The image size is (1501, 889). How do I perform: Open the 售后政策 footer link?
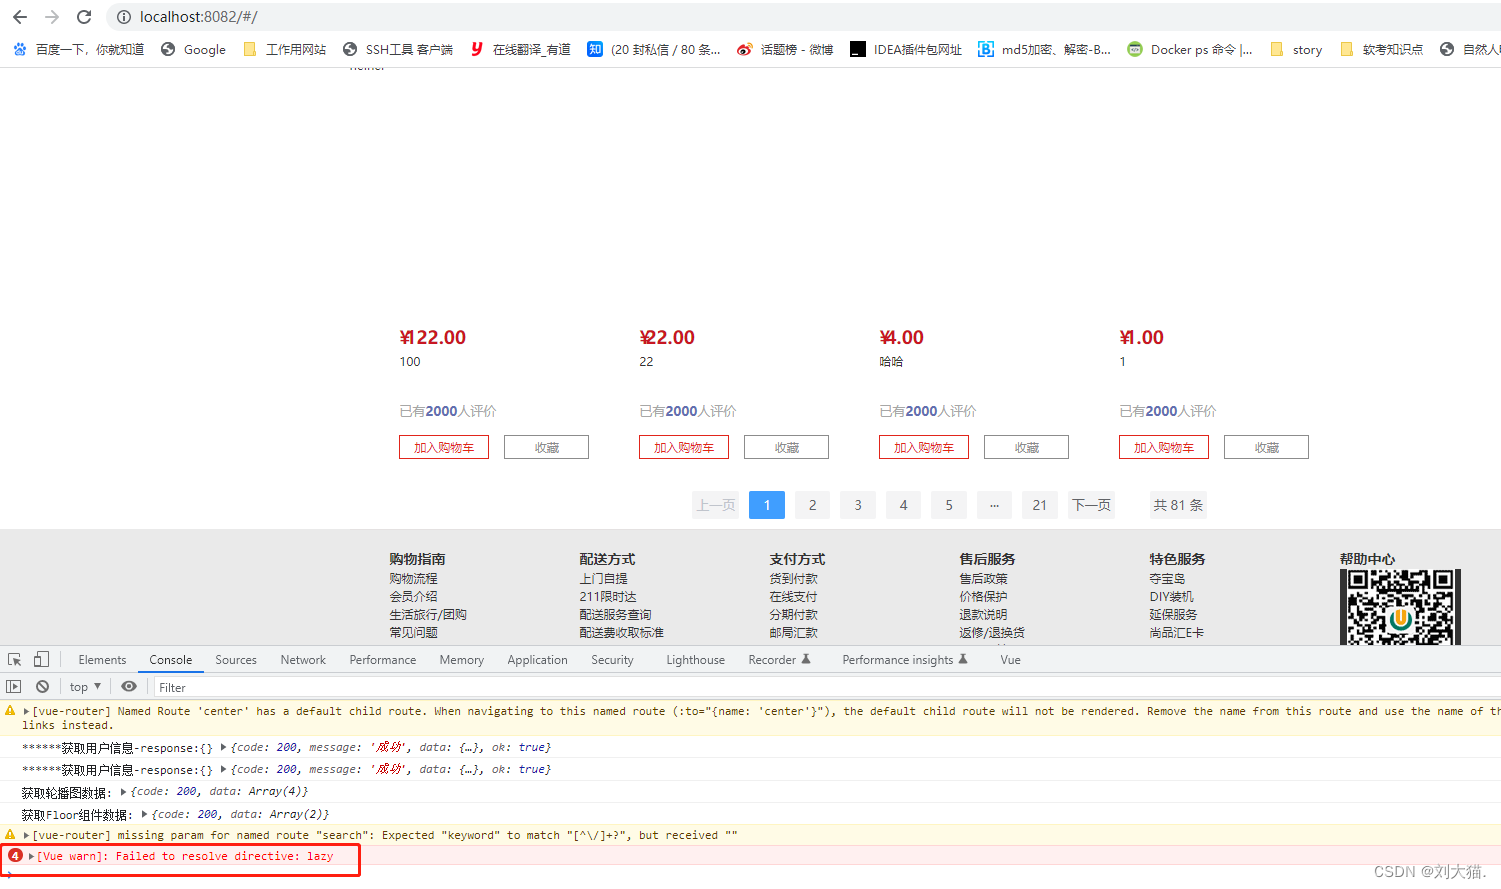pyautogui.click(x=983, y=579)
